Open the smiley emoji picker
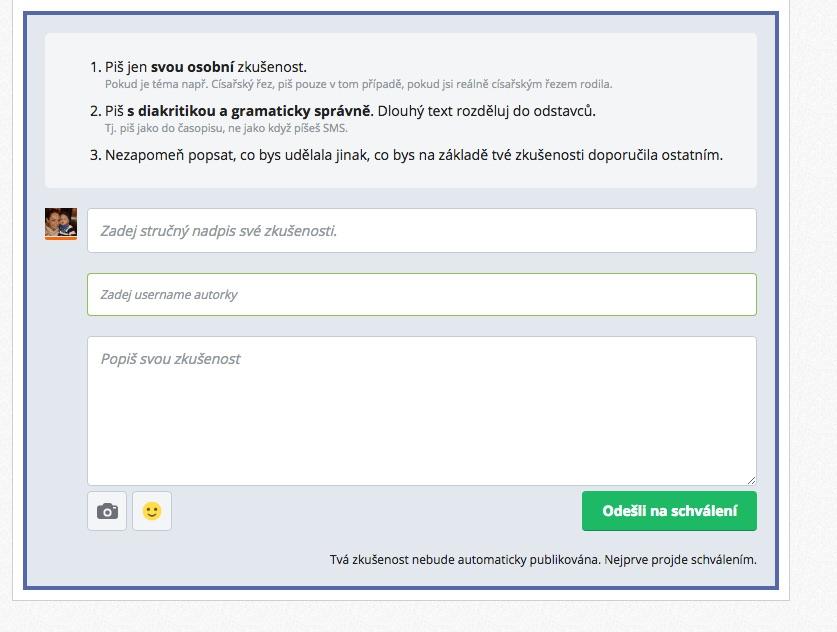The image size is (837, 632). (x=152, y=511)
